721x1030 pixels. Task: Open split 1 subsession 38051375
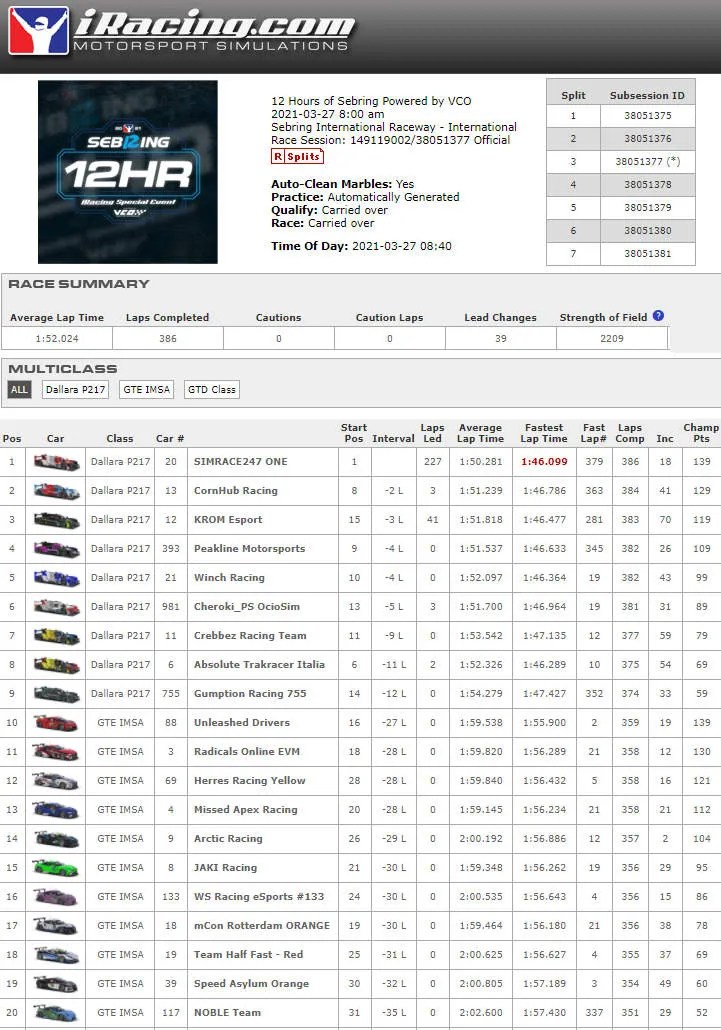(647, 116)
